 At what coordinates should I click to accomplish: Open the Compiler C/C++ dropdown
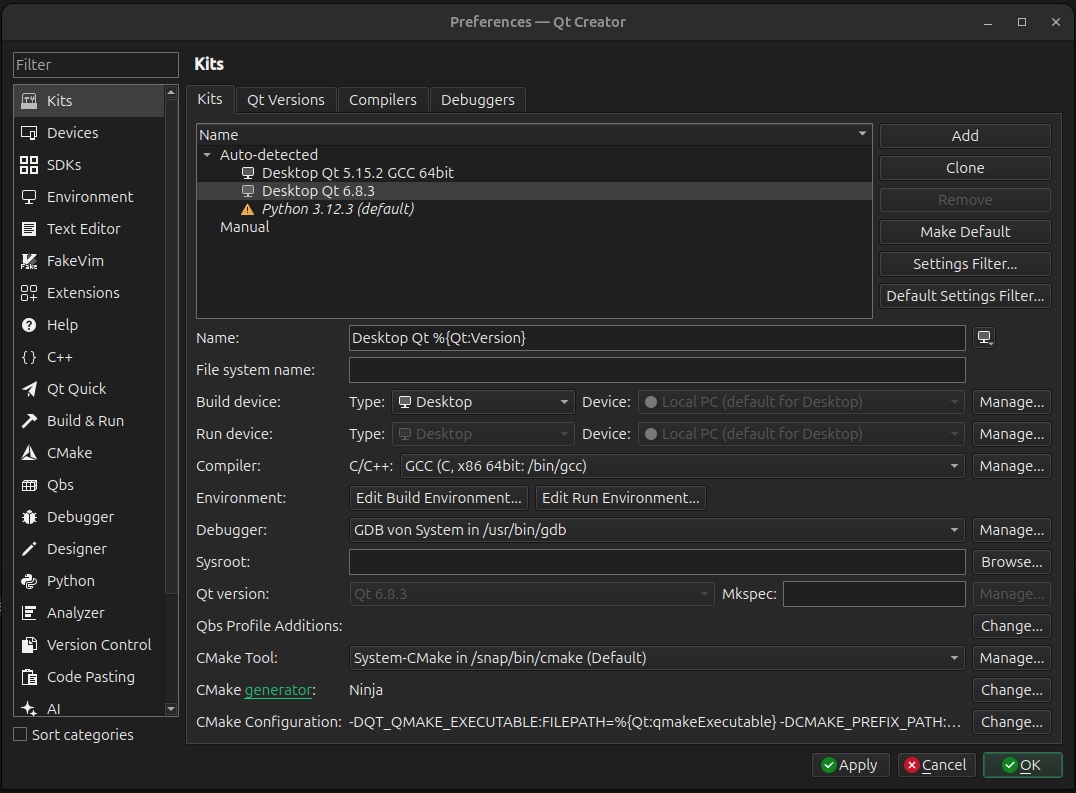point(682,466)
